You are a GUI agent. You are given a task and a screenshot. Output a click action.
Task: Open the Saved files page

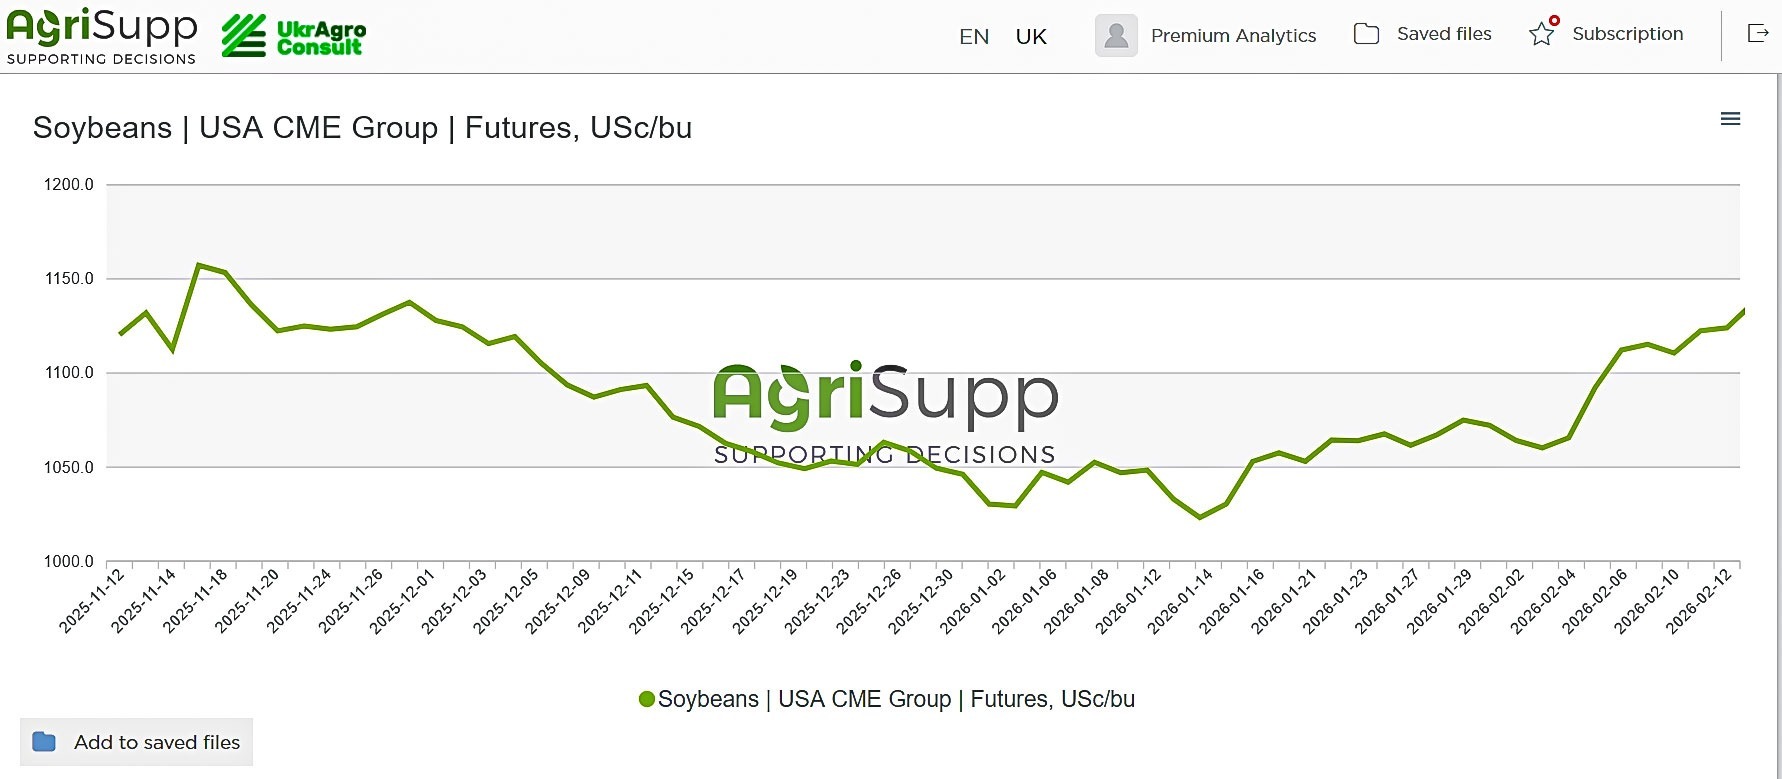[1443, 34]
